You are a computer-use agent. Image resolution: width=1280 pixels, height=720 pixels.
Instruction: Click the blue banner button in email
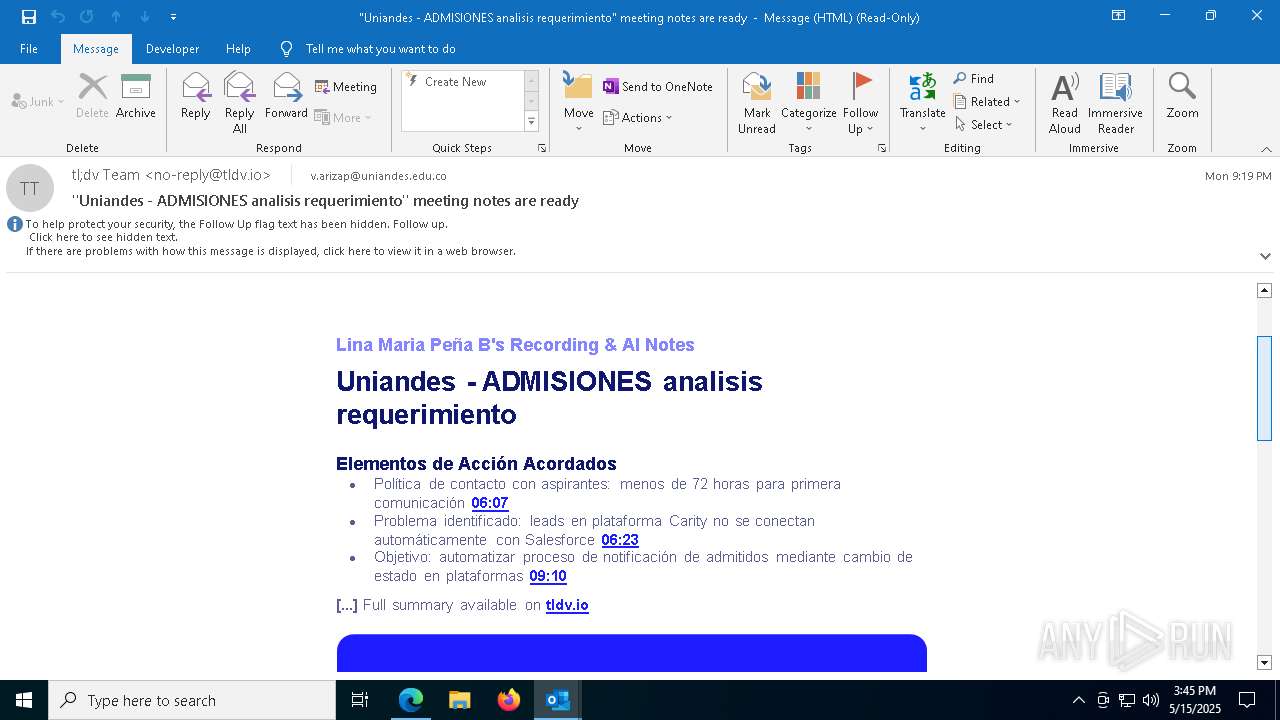point(632,653)
